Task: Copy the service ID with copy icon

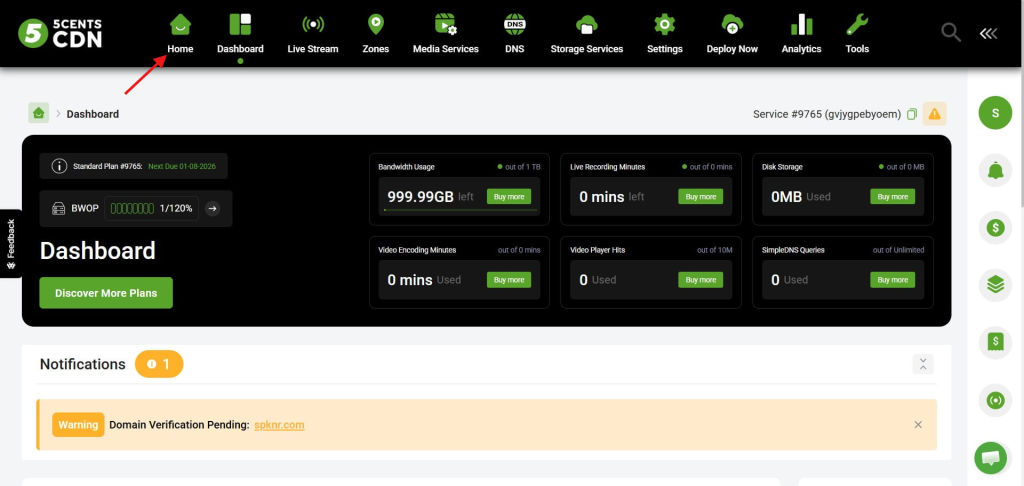Action: (912, 114)
